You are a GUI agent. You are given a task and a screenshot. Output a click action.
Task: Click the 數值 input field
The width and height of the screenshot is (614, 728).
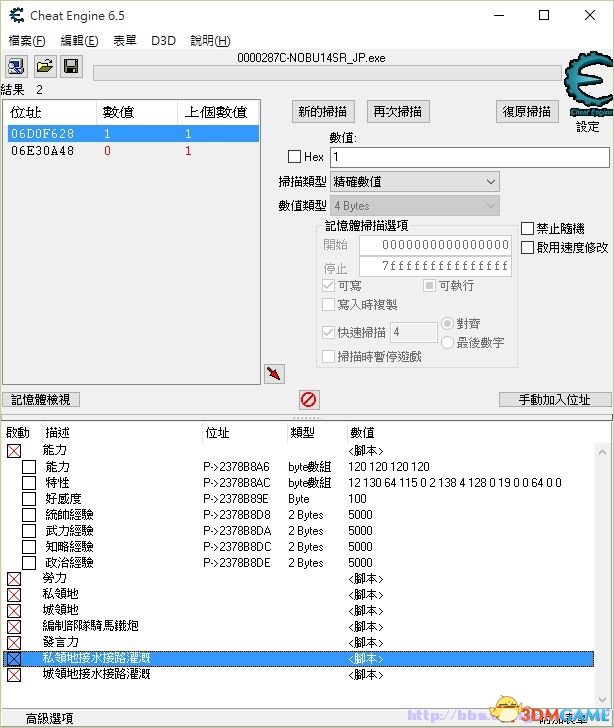click(x=470, y=157)
